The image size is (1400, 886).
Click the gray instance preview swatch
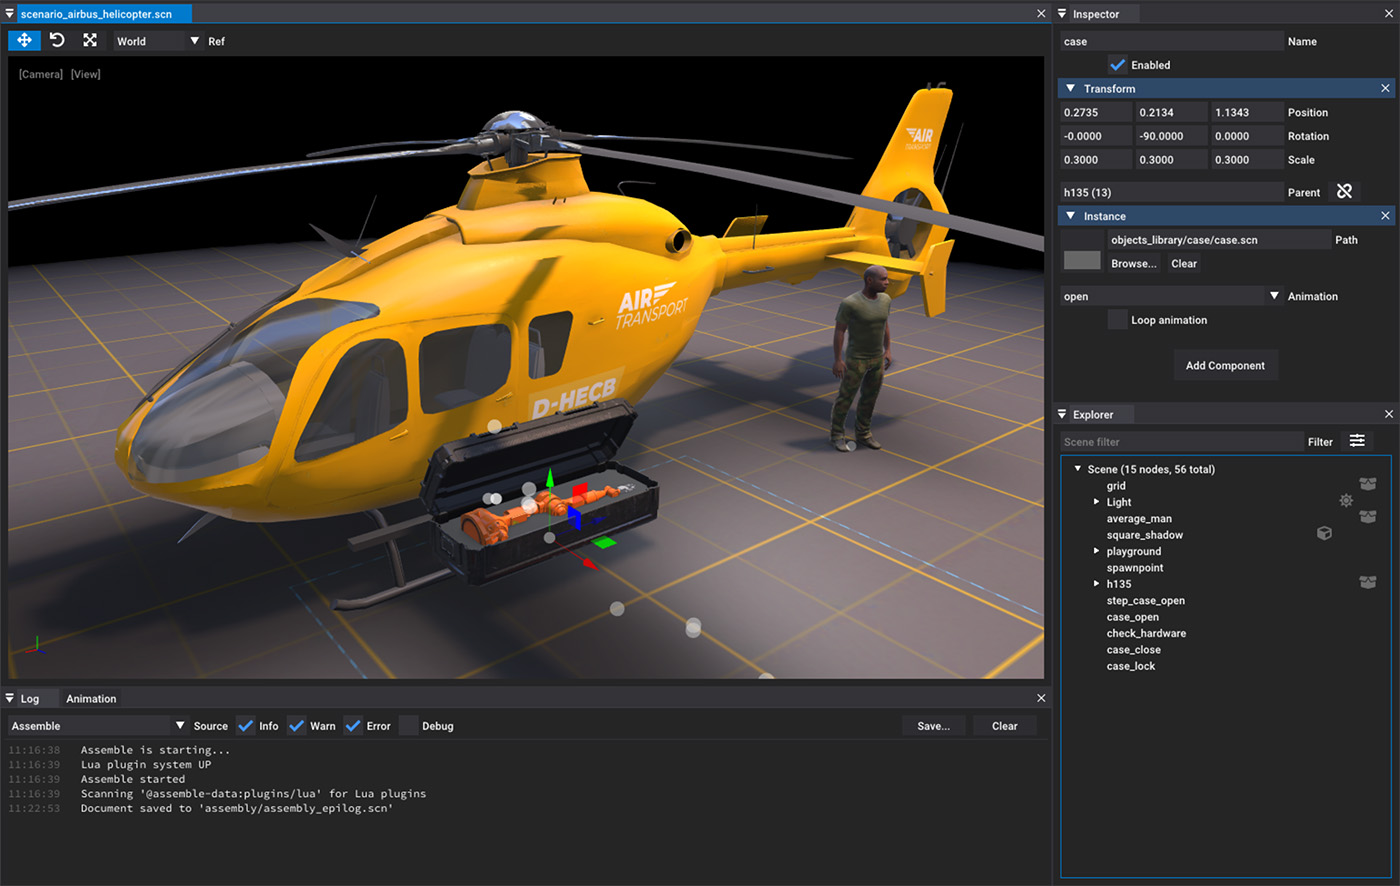coord(1081,260)
